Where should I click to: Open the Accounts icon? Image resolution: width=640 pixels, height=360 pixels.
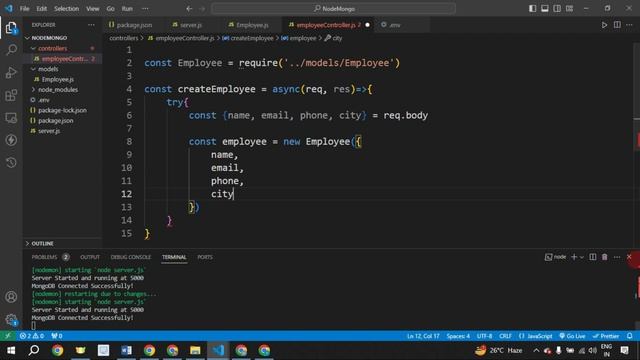click(11, 297)
